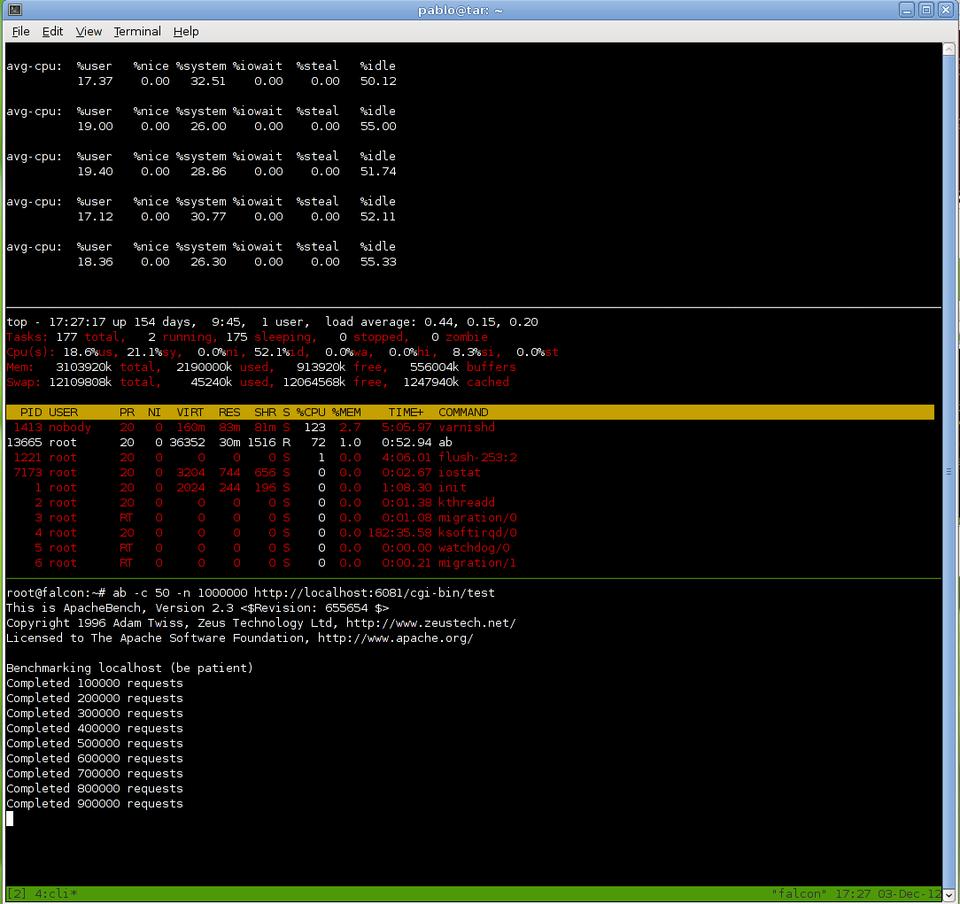
Task: Minimize the pablo@tar terminal window
Action: (x=905, y=10)
